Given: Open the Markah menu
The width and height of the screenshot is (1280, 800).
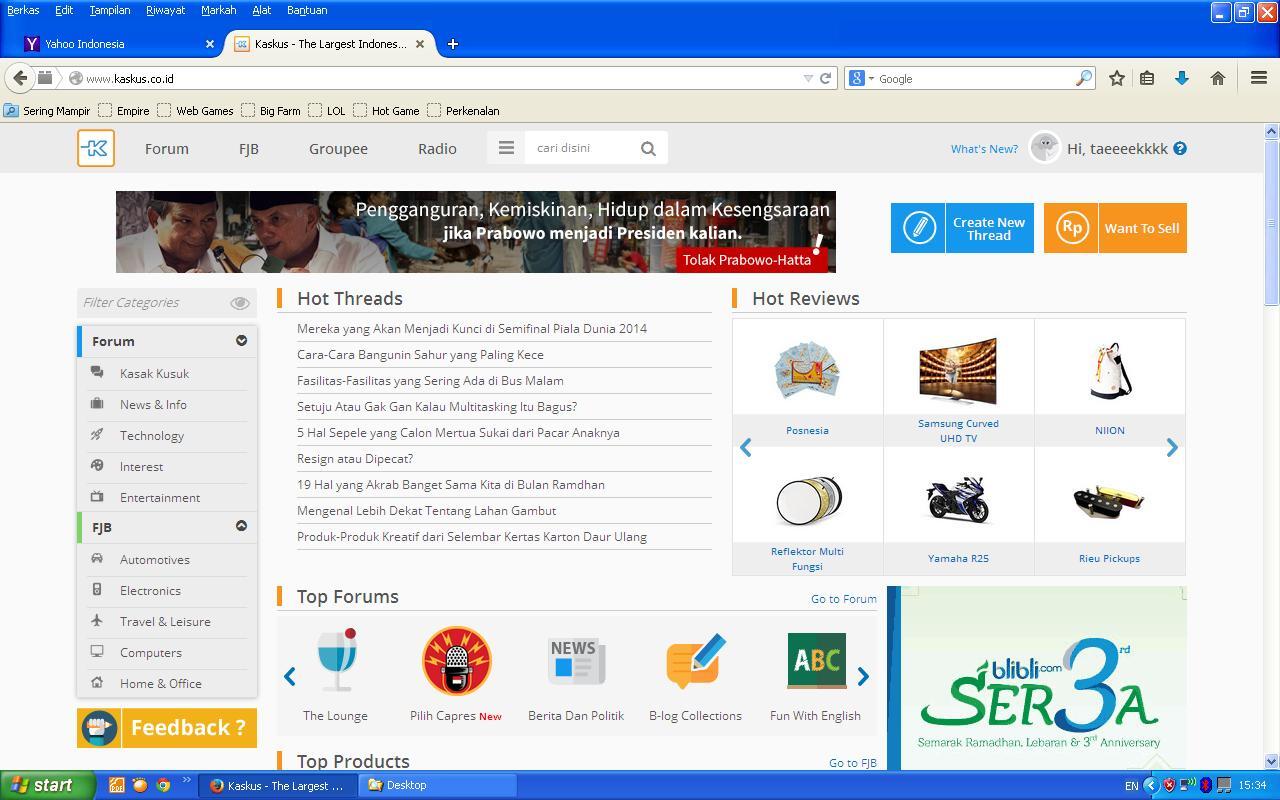Looking at the screenshot, I should (218, 10).
